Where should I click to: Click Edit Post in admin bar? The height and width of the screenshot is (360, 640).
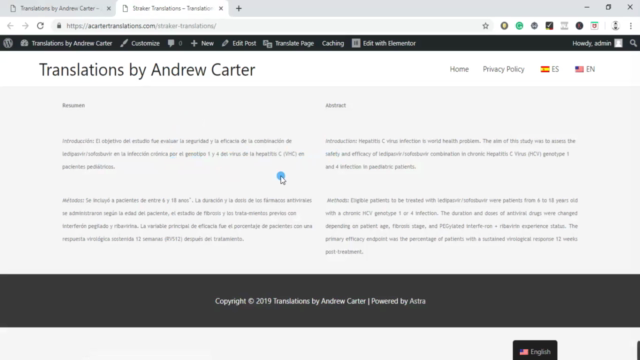click(239, 43)
